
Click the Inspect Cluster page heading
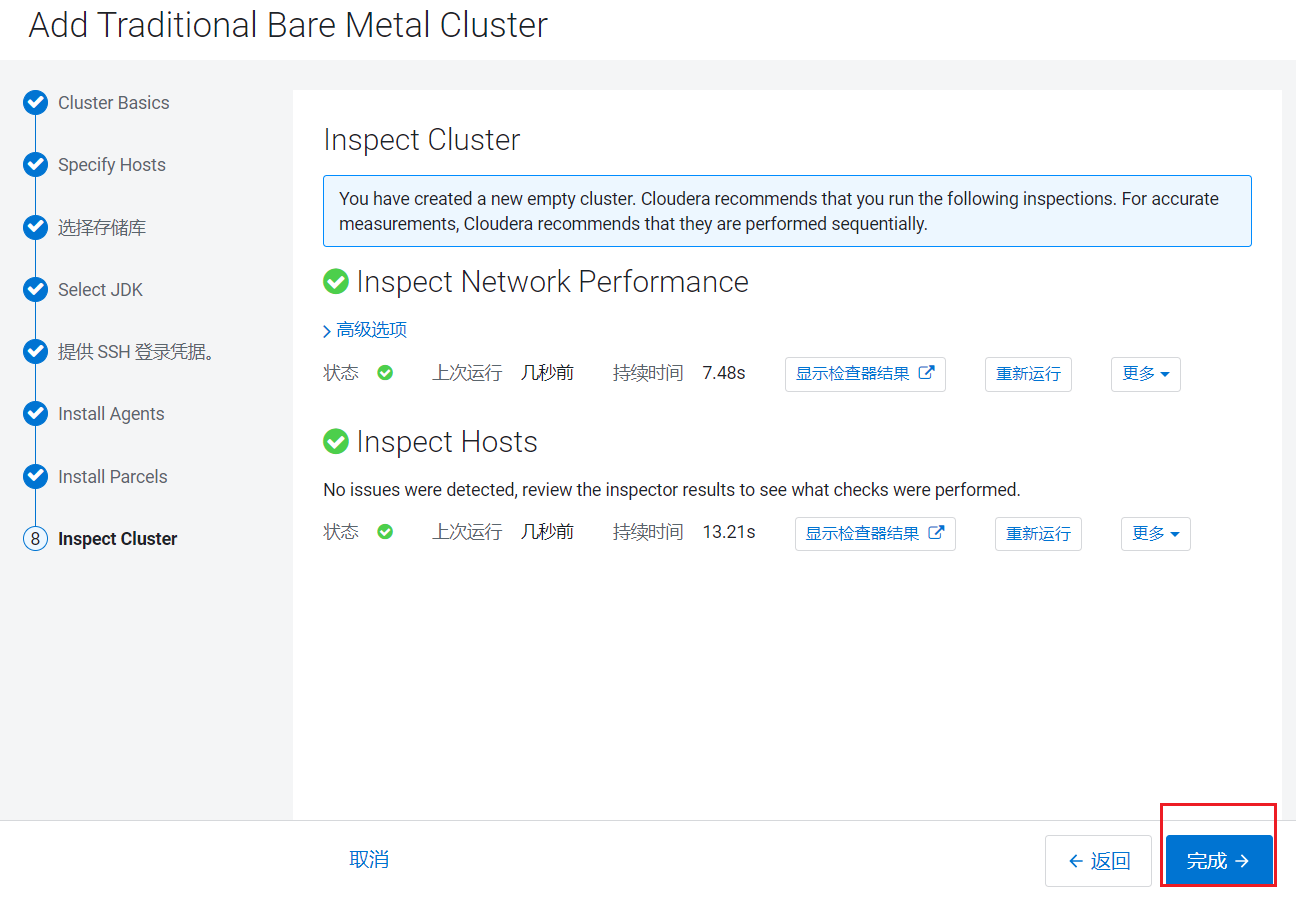(x=422, y=140)
